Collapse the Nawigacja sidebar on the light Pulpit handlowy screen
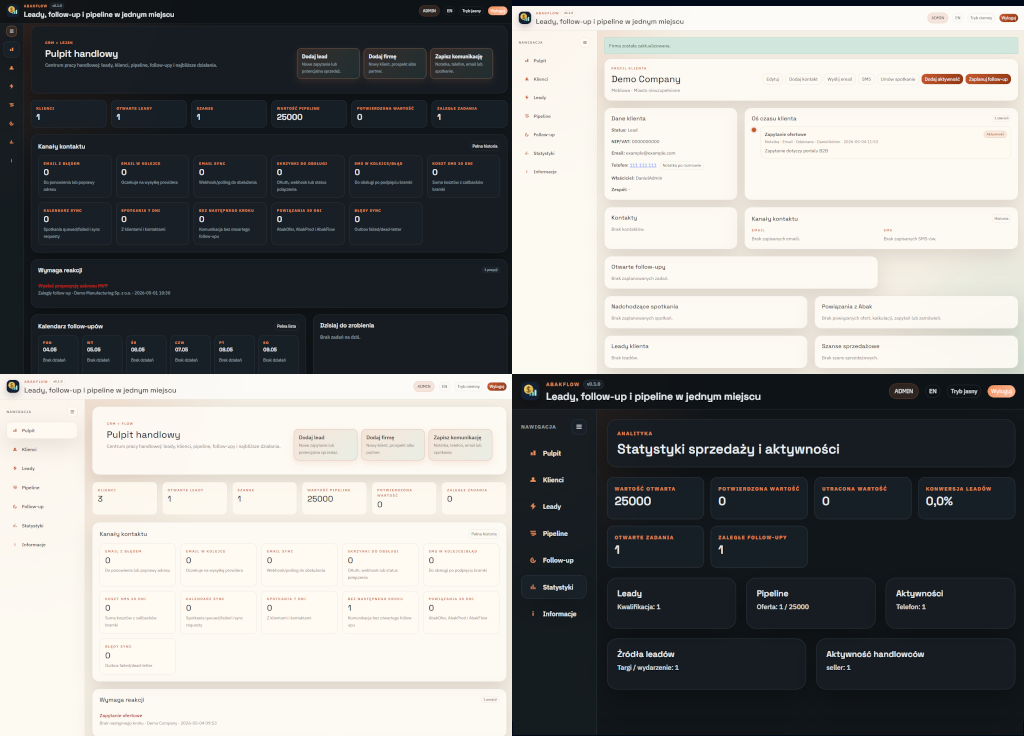Image resolution: width=1024 pixels, height=736 pixels. point(72,412)
